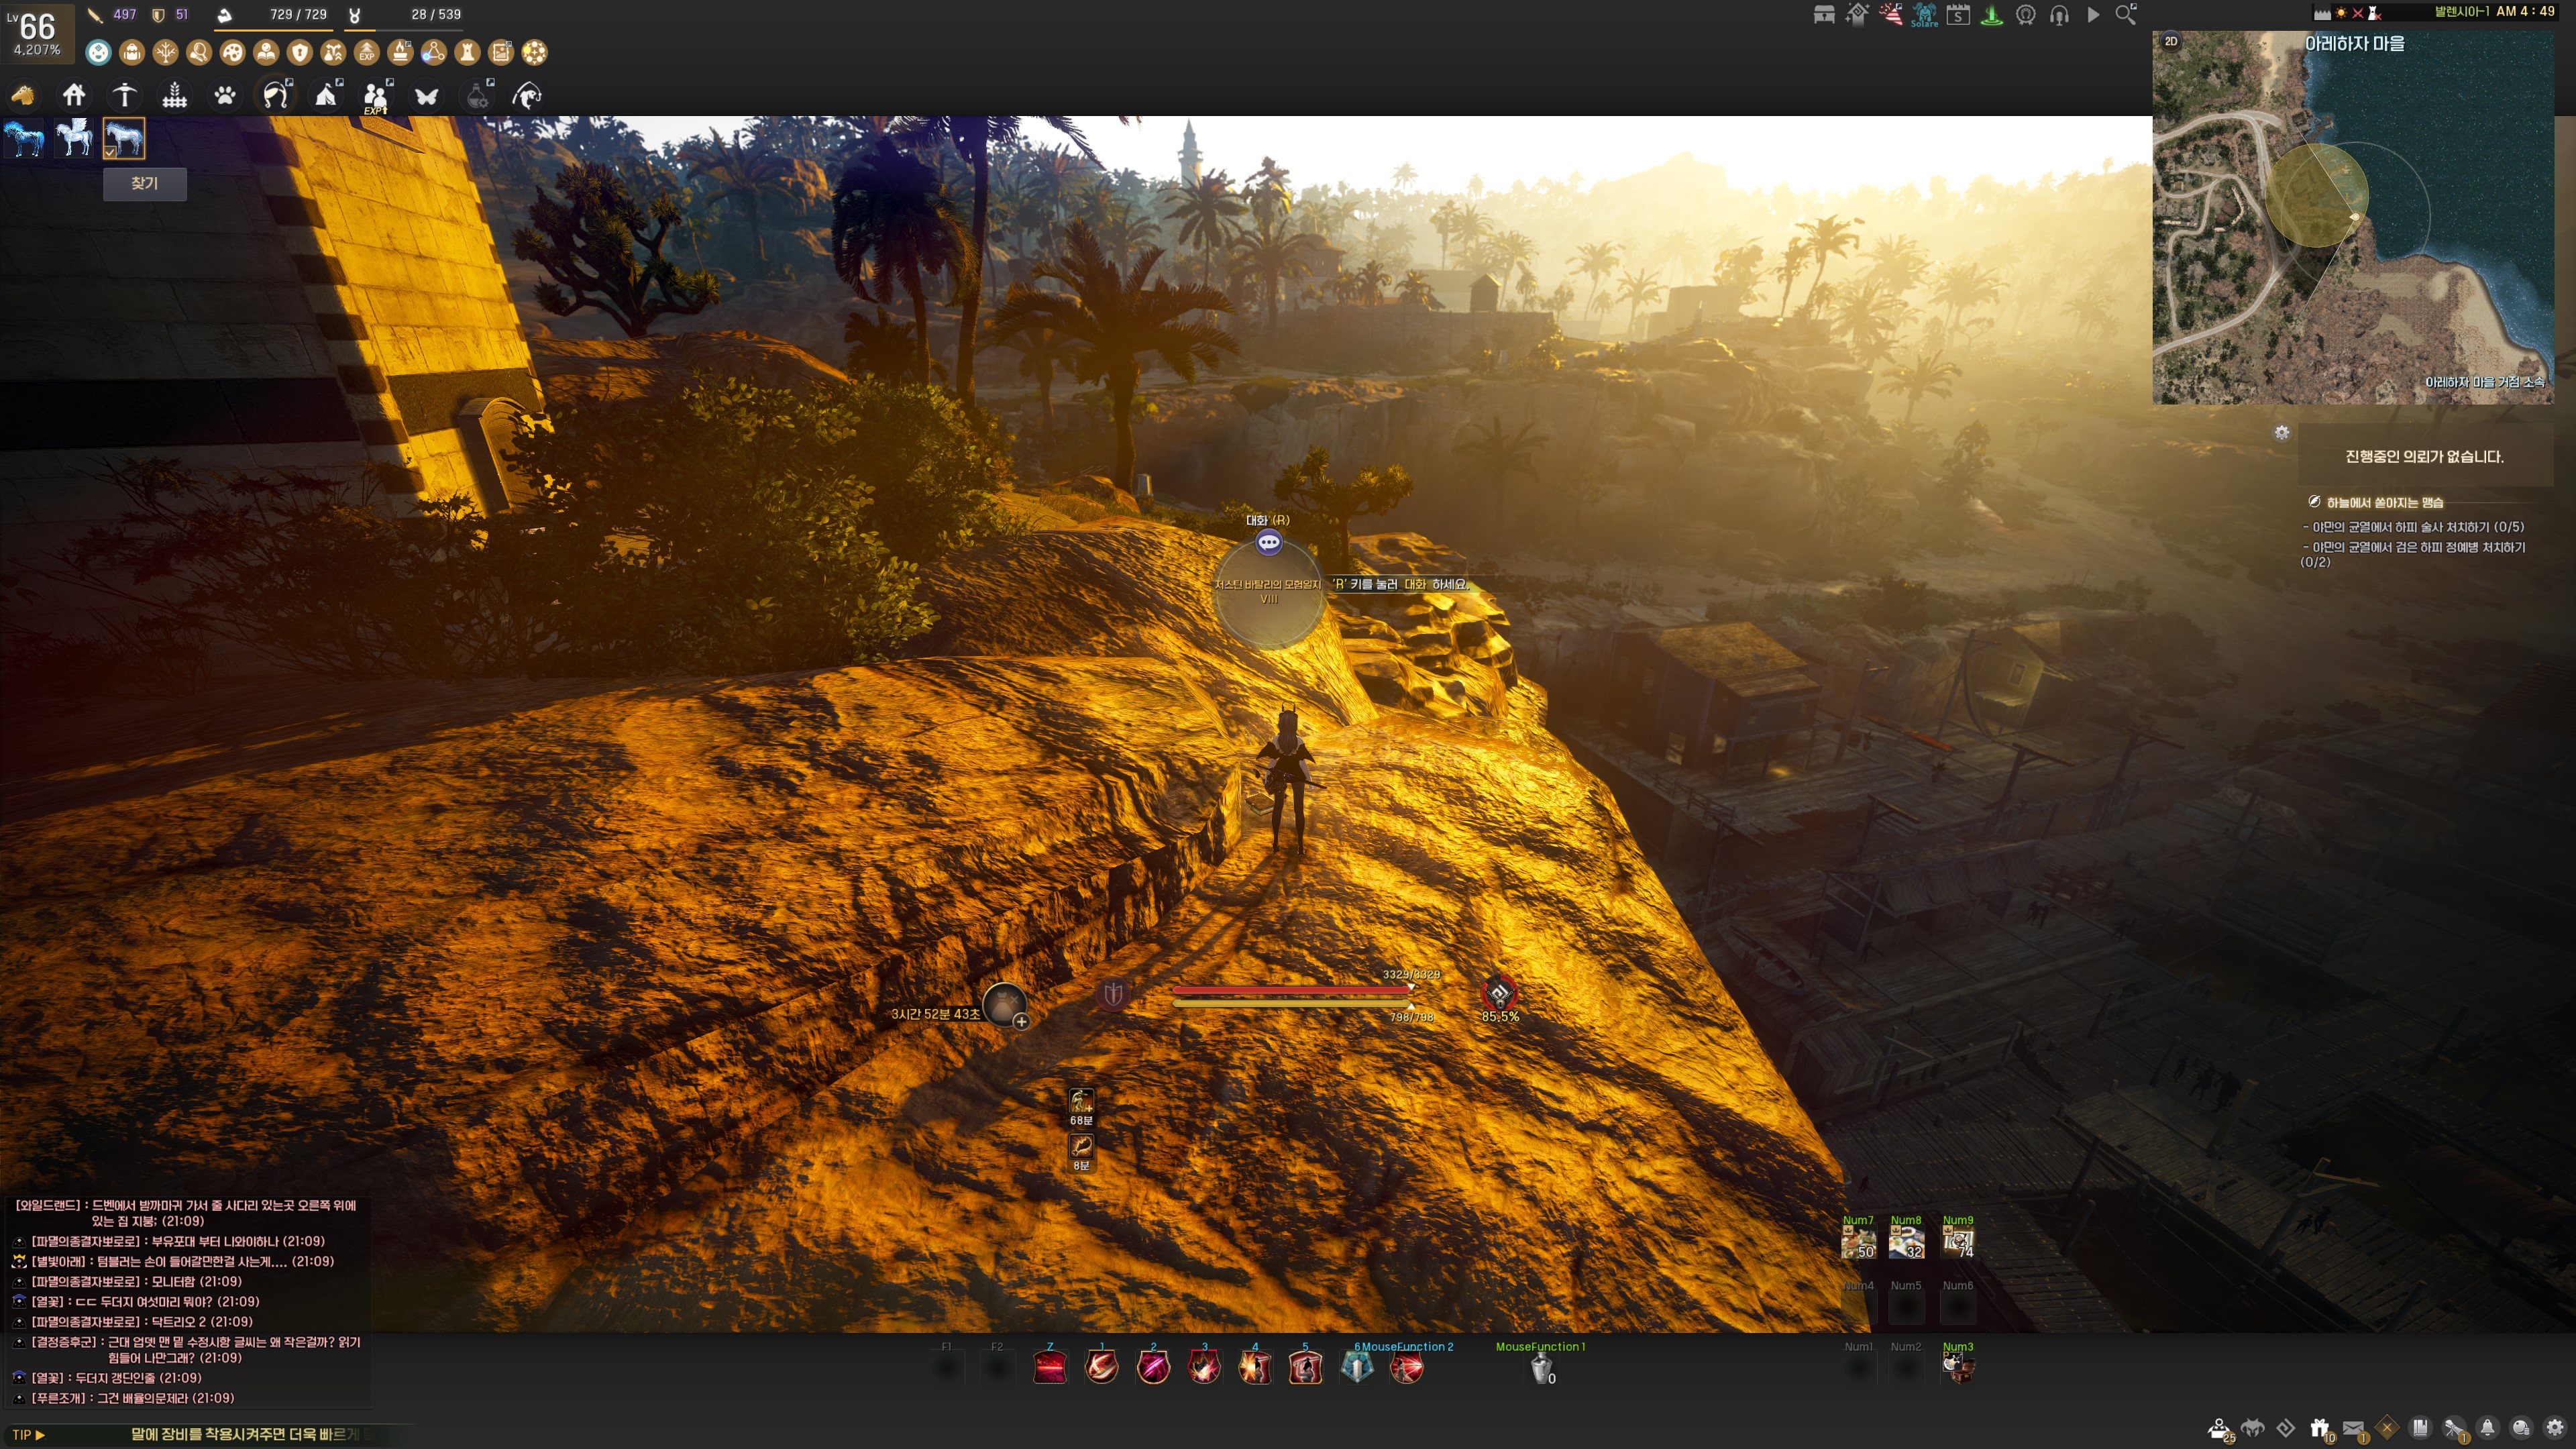Select the checked white horse thumbnail
The height and width of the screenshot is (1449, 2576).
(x=124, y=138)
